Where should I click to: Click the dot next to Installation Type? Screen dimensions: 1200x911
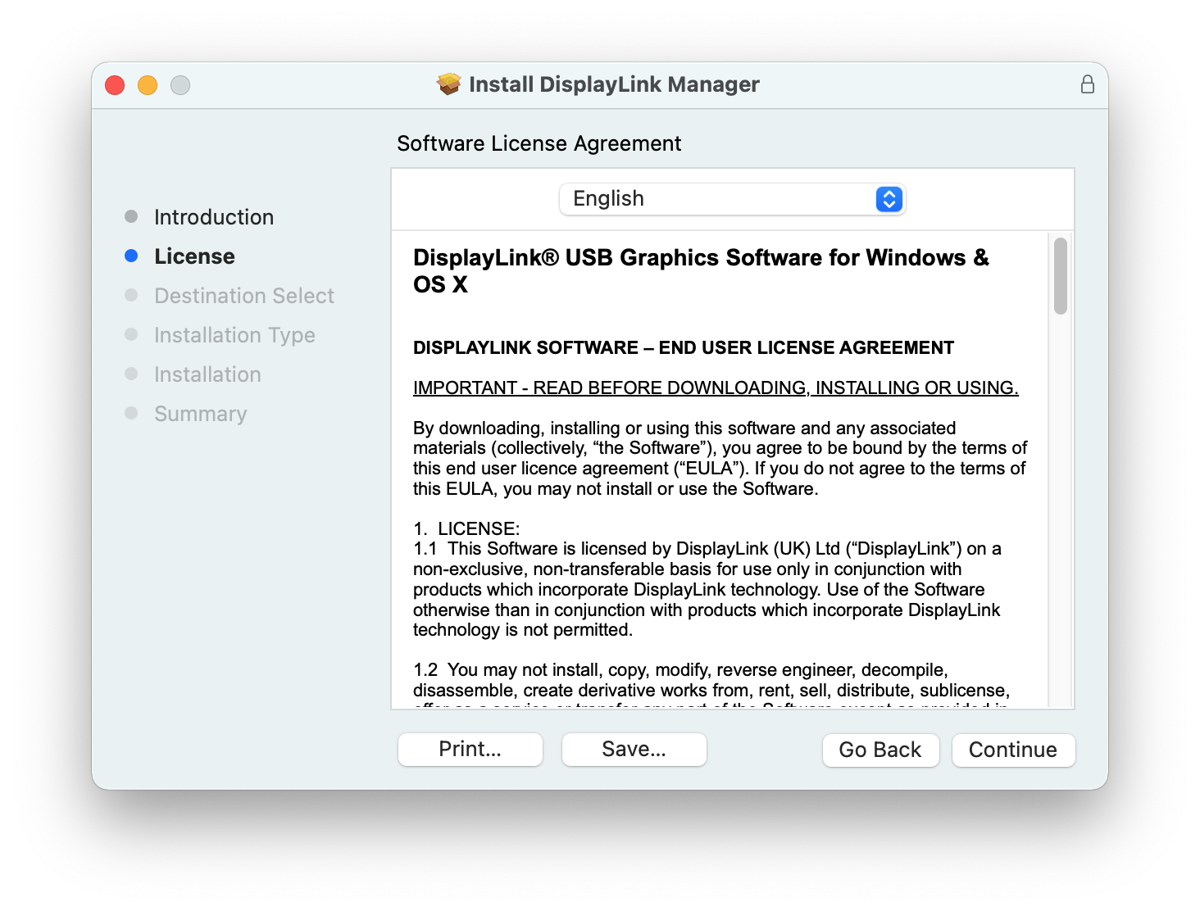pos(131,334)
